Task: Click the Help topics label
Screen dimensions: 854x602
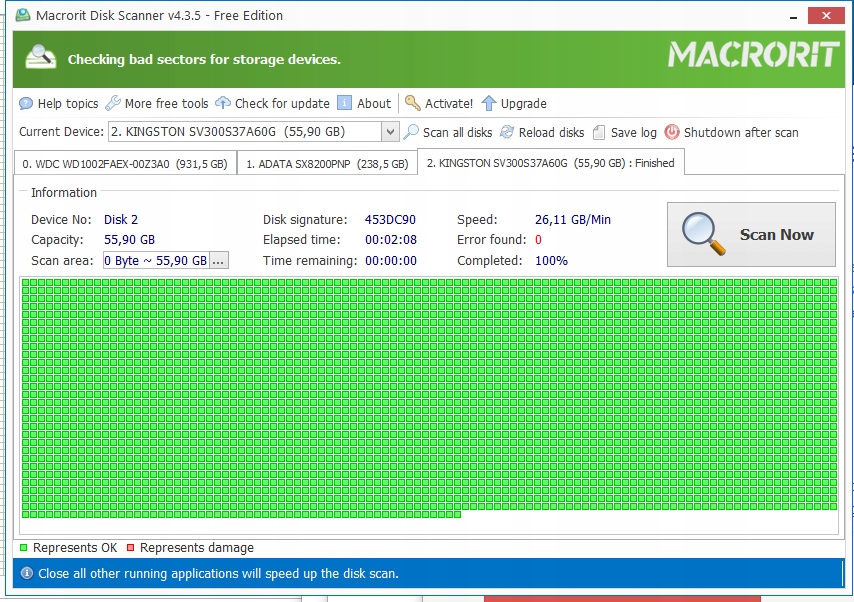Action: (x=68, y=104)
